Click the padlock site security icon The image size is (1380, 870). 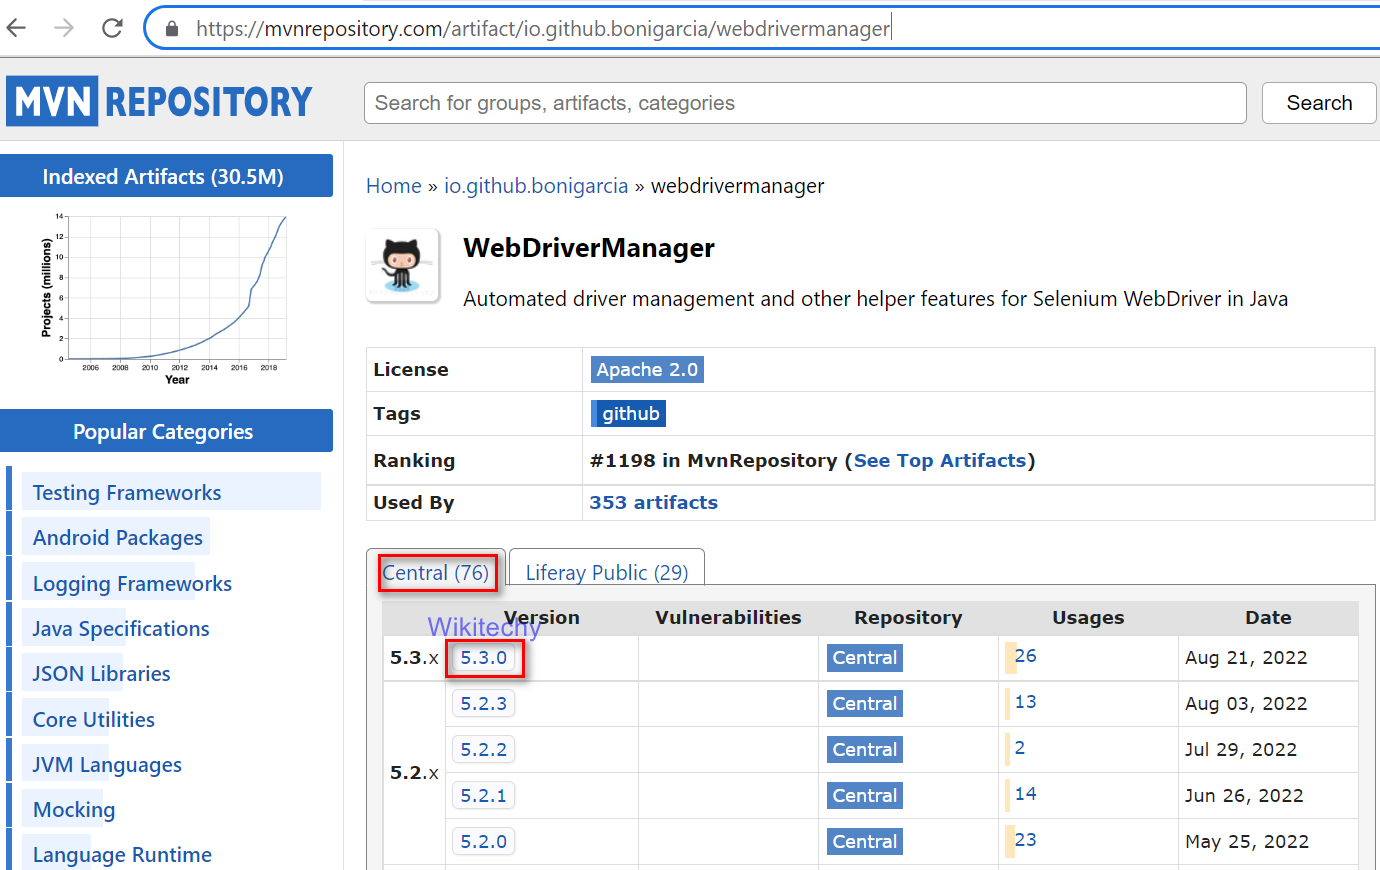click(x=172, y=29)
